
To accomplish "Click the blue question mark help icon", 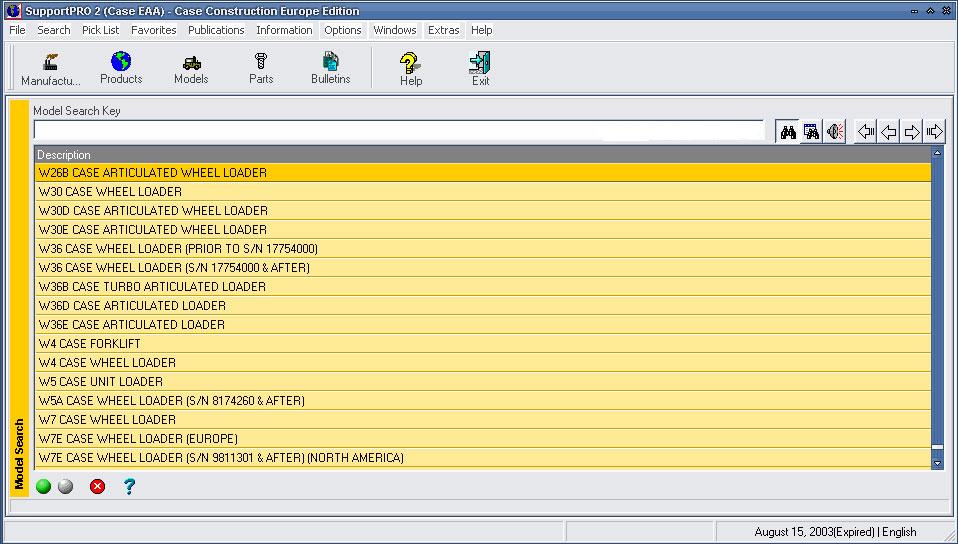I will coord(129,487).
